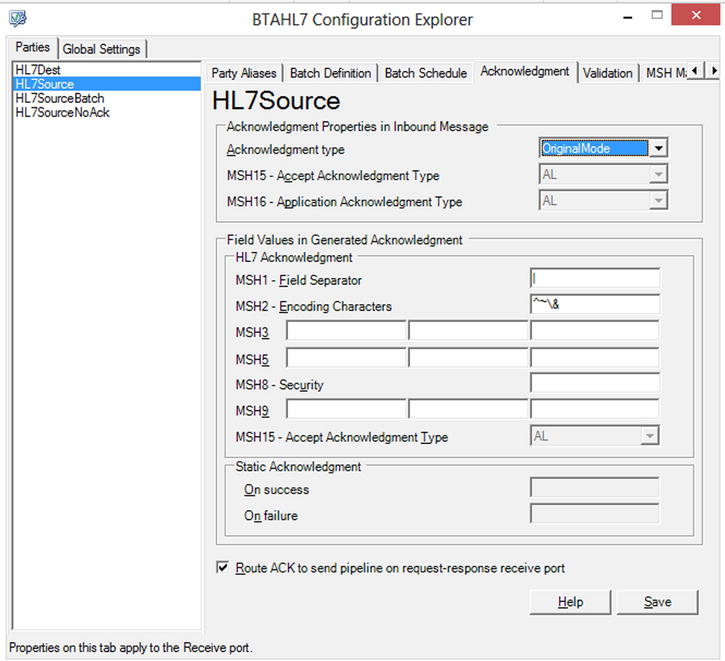
Task: Focus the MSH8 Security input field
Action: (x=595, y=383)
